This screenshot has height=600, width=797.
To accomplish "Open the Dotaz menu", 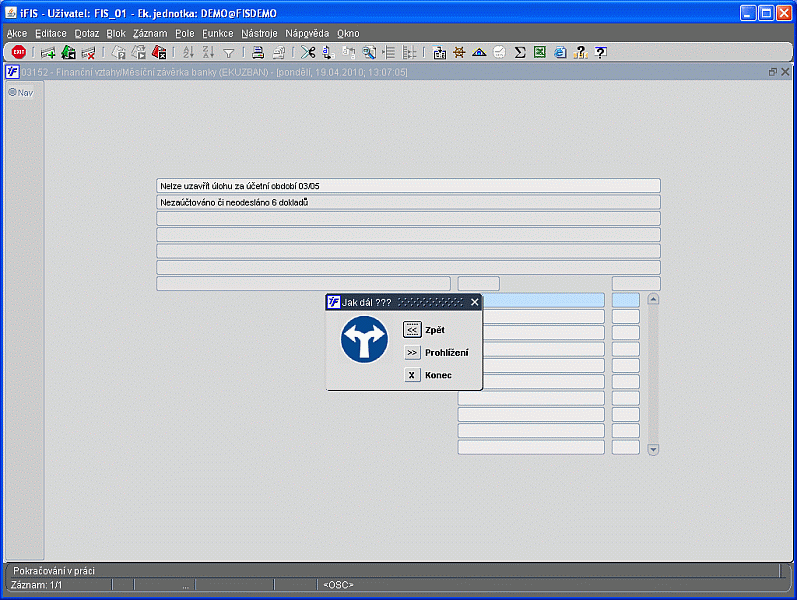I will coord(87,34).
